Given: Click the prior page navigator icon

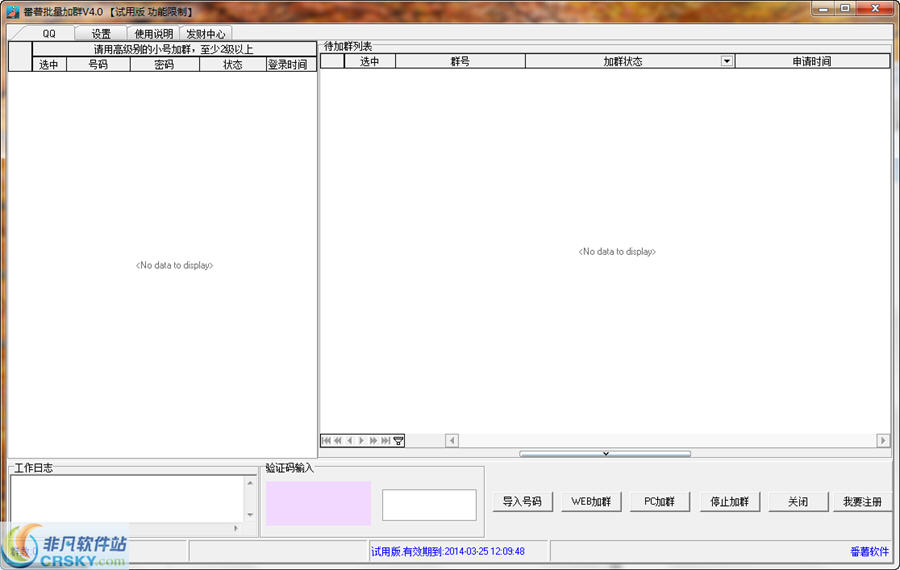Looking at the screenshot, I should [338, 441].
